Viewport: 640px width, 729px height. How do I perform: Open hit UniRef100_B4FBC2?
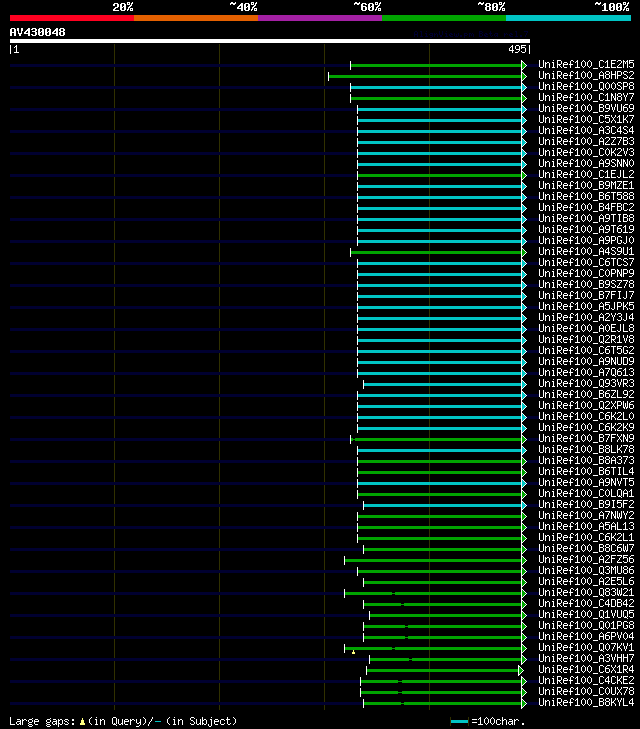586,207
